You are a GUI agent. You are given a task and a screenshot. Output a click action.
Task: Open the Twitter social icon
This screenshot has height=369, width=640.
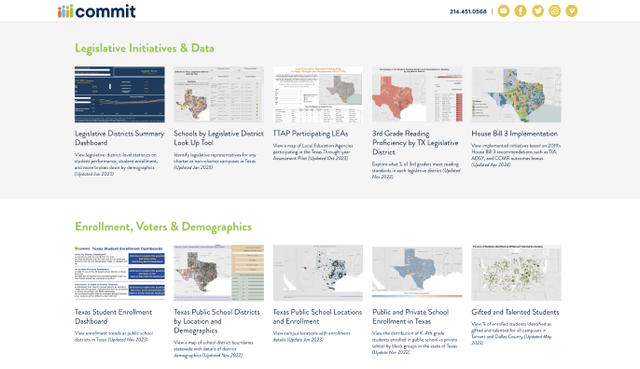click(538, 11)
